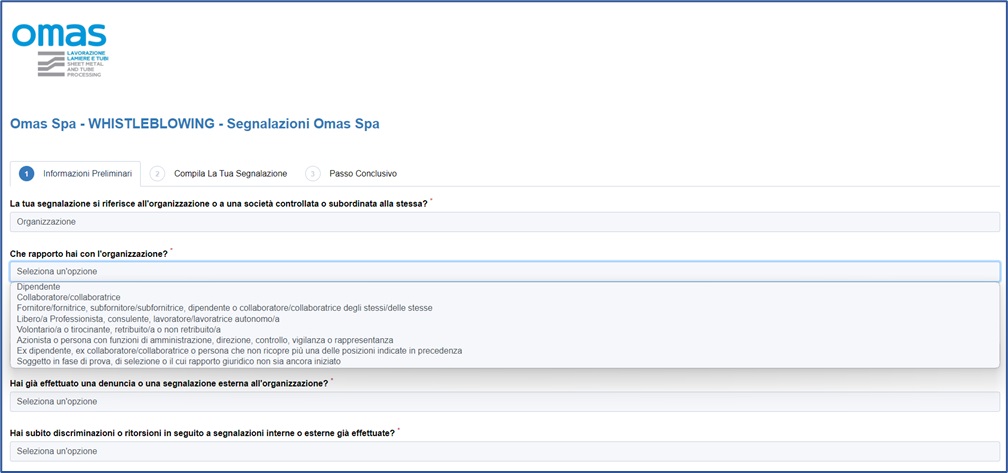The height and width of the screenshot is (473, 1008).
Task: Switch to Compila La Tua Segnalazione tab
Action: [219, 174]
